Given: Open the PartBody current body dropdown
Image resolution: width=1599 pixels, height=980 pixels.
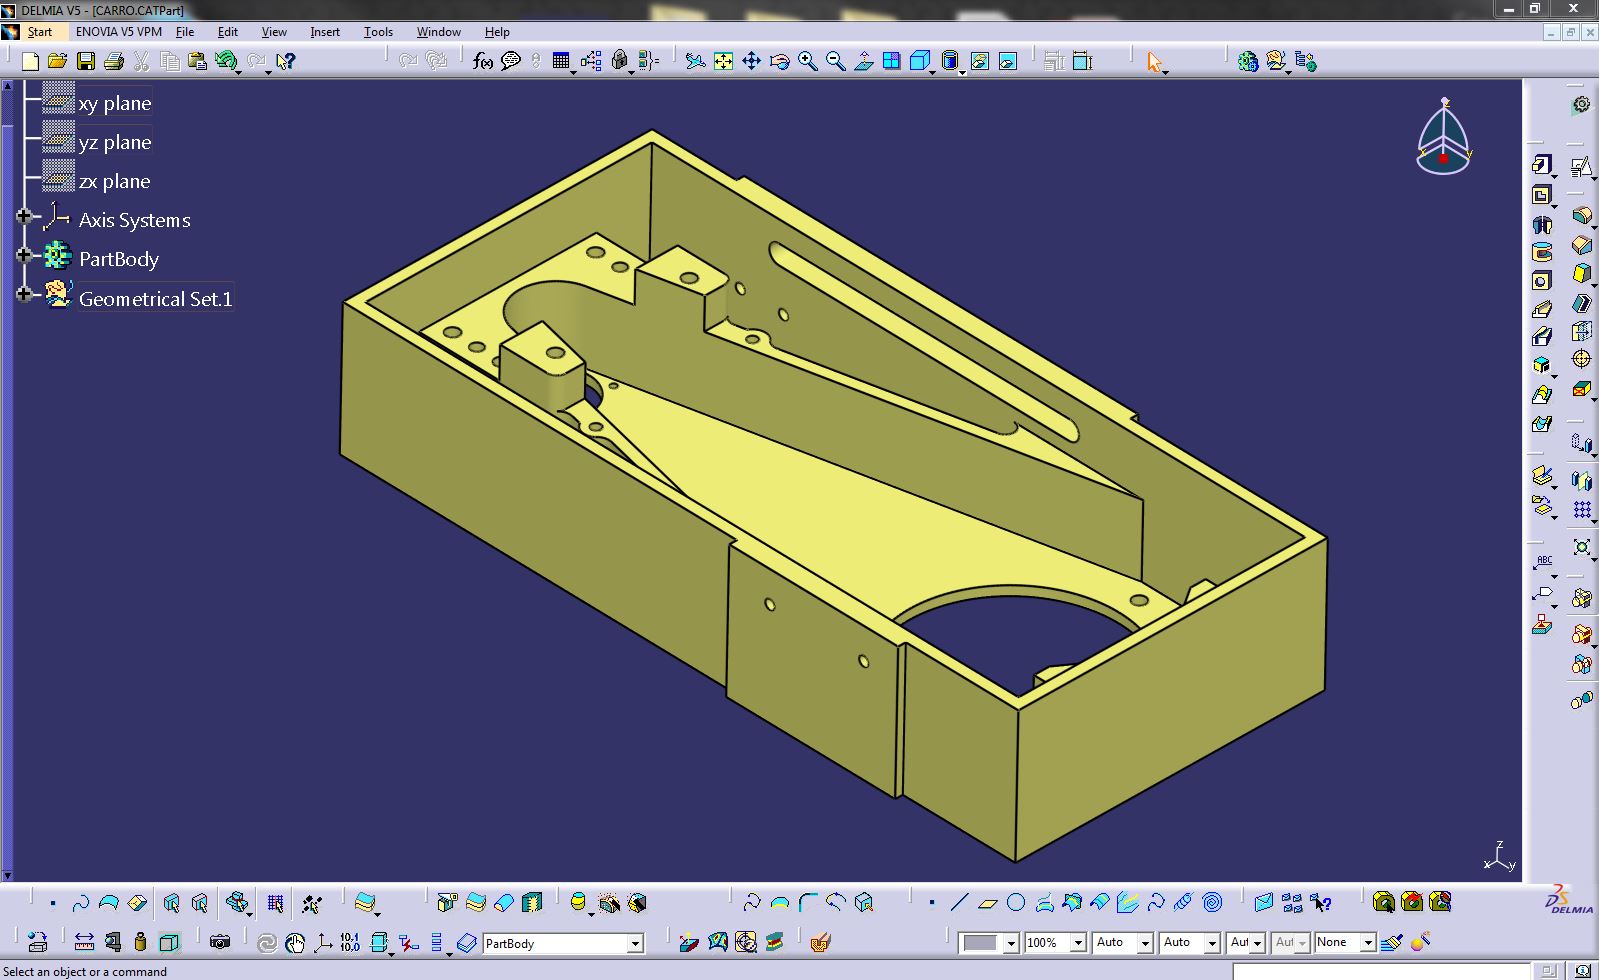Looking at the screenshot, I should (x=634, y=943).
